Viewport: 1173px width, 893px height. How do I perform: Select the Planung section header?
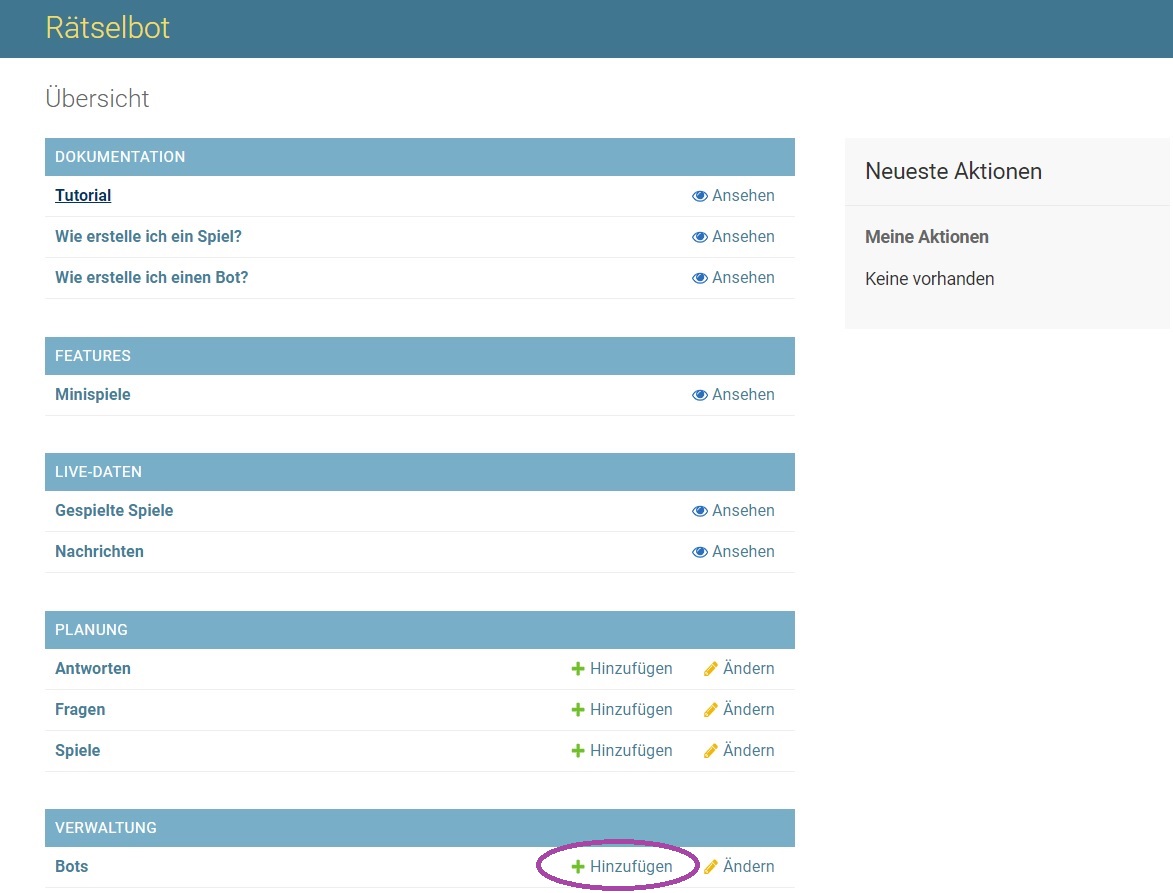[91, 630]
